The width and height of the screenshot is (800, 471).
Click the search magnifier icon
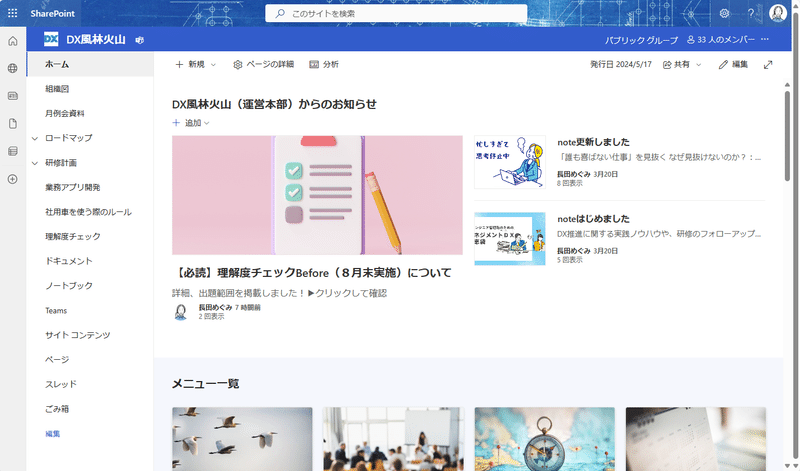coord(280,14)
